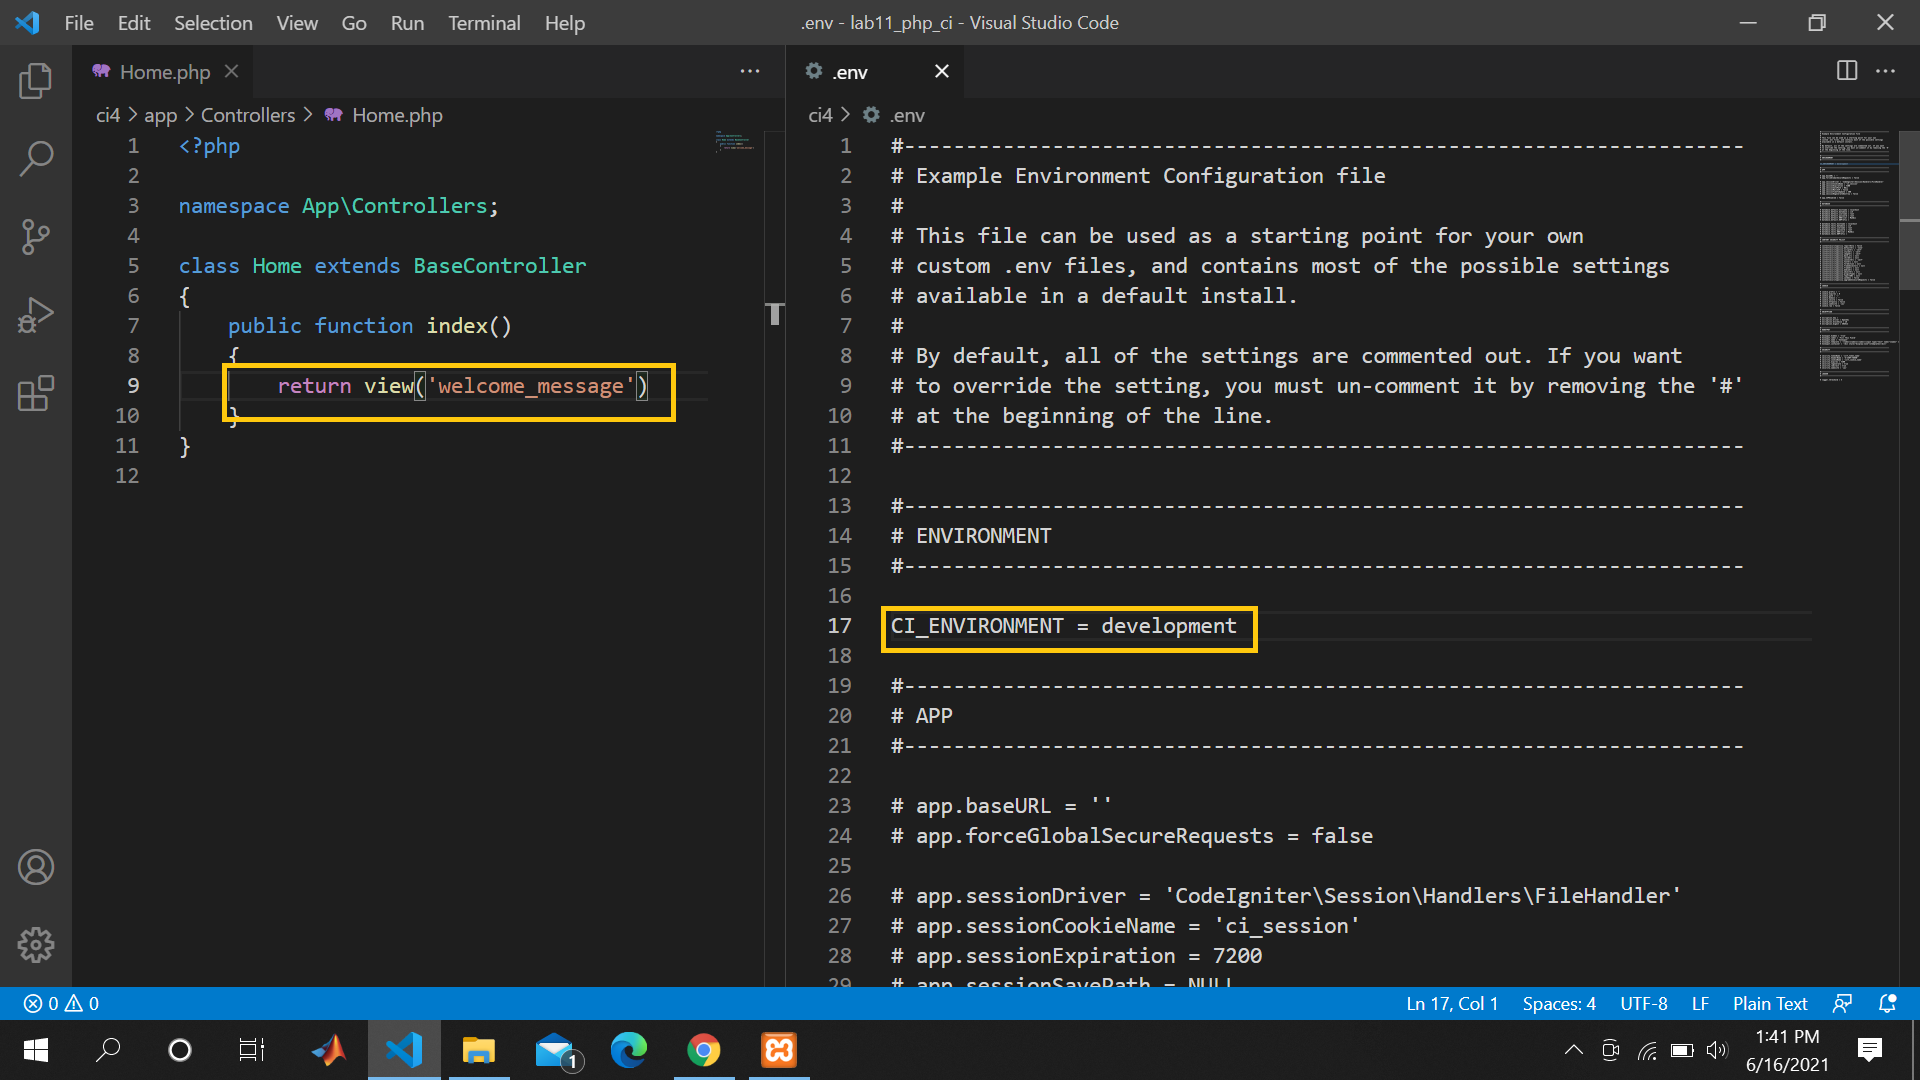The image size is (1920, 1080).
Task: Show hidden system tray icons
Action: coord(1573,1050)
